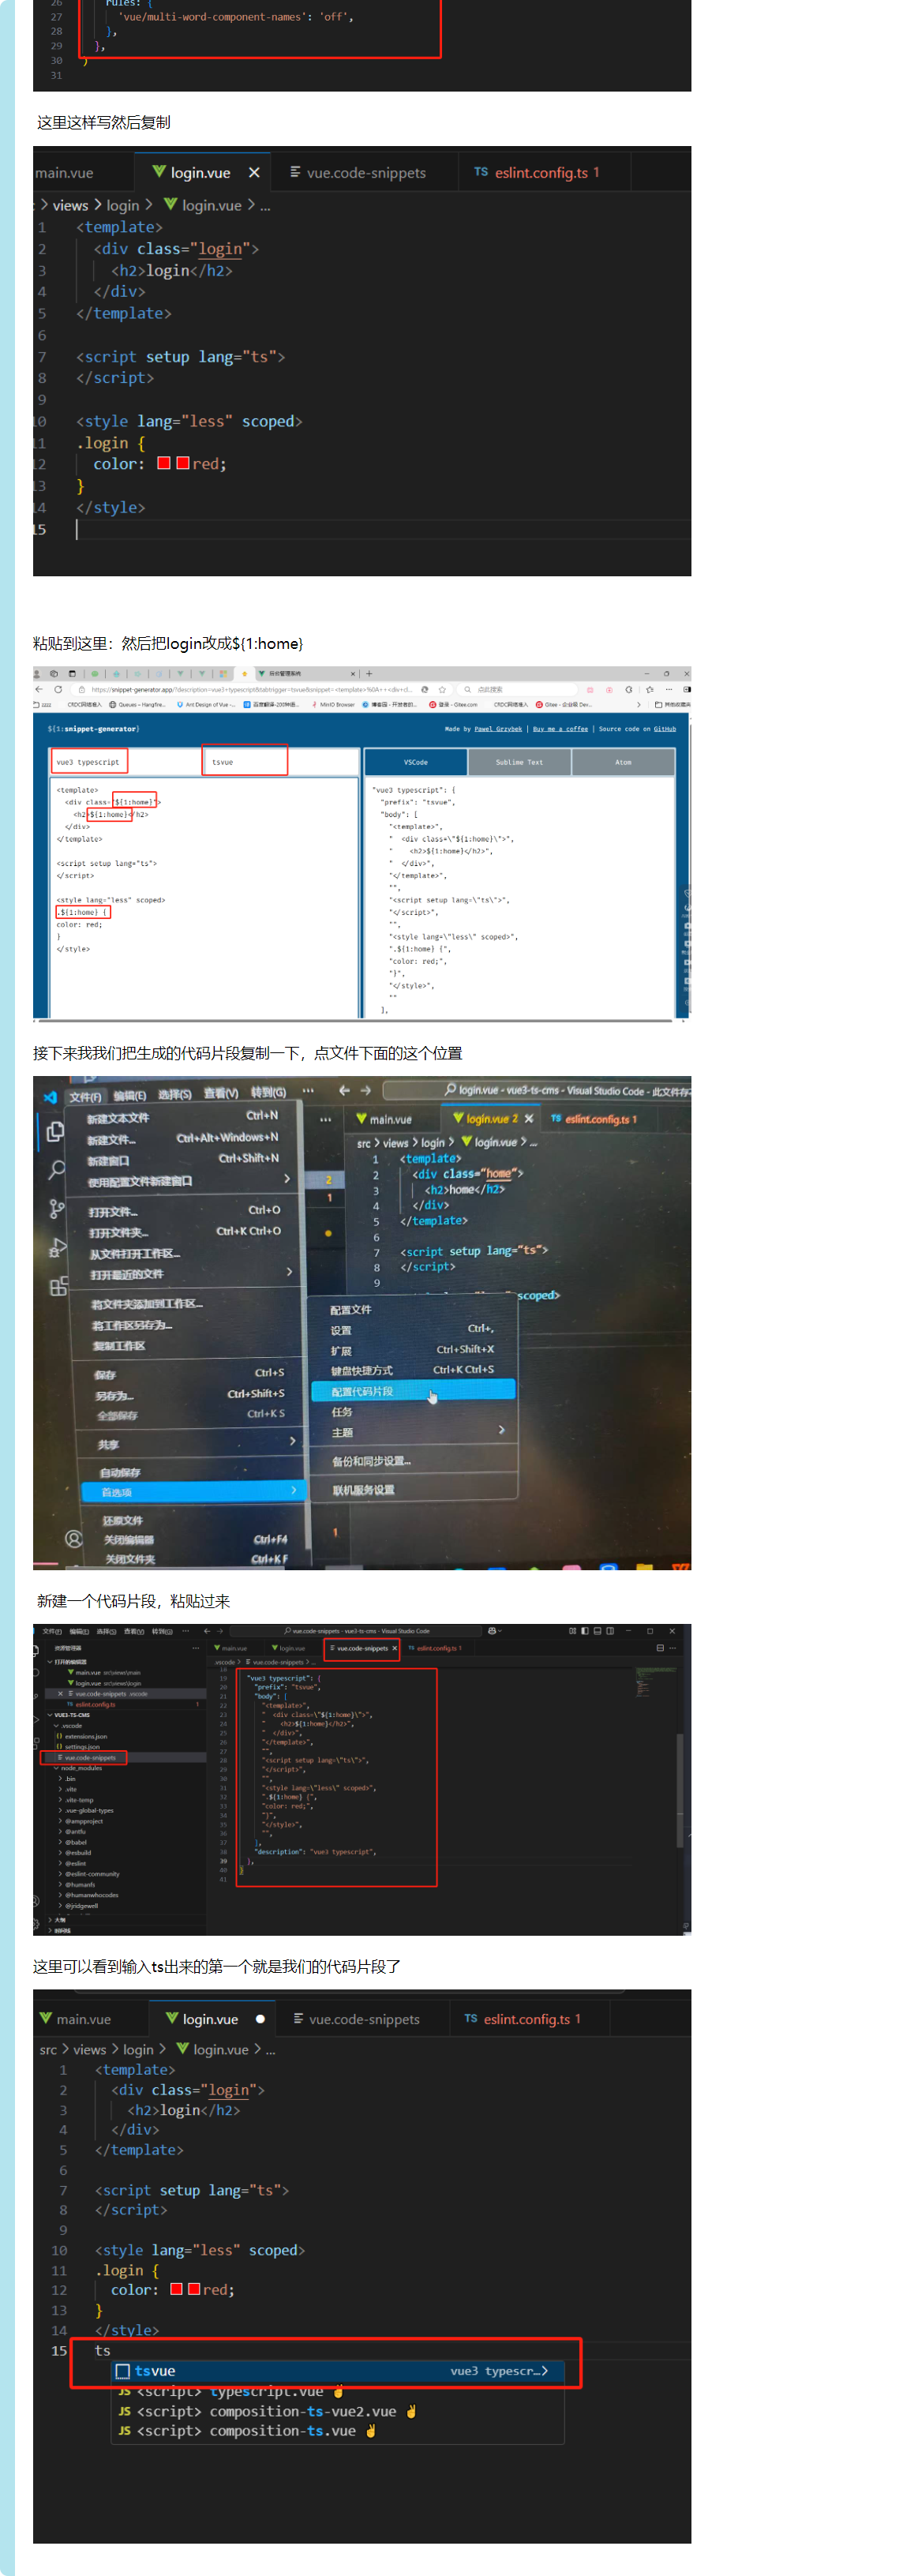This screenshot has height=2576, width=903.
Task: Toggle primary sidebar layout icon in VS Code title bar
Action: tap(585, 1631)
